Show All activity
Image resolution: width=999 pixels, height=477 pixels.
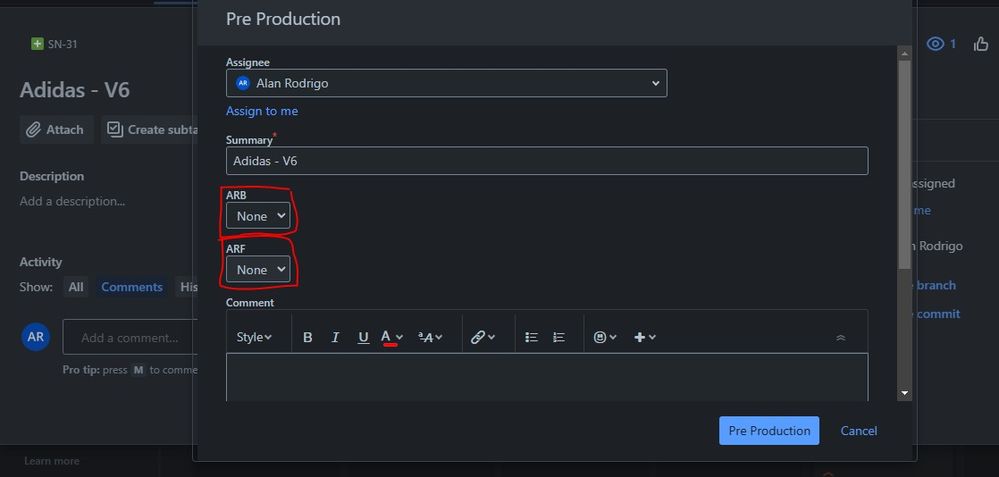click(76, 287)
